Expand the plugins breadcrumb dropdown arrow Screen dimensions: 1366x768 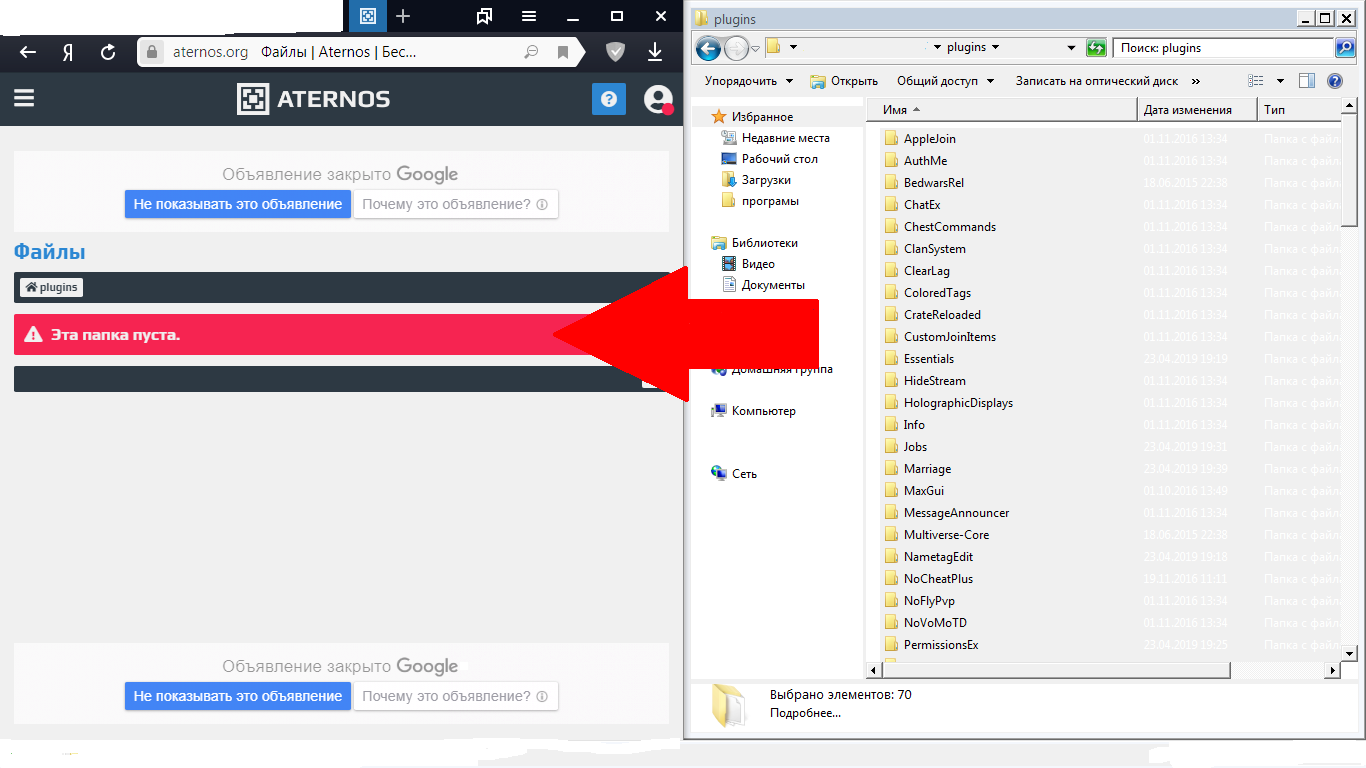tap(995, 47)
